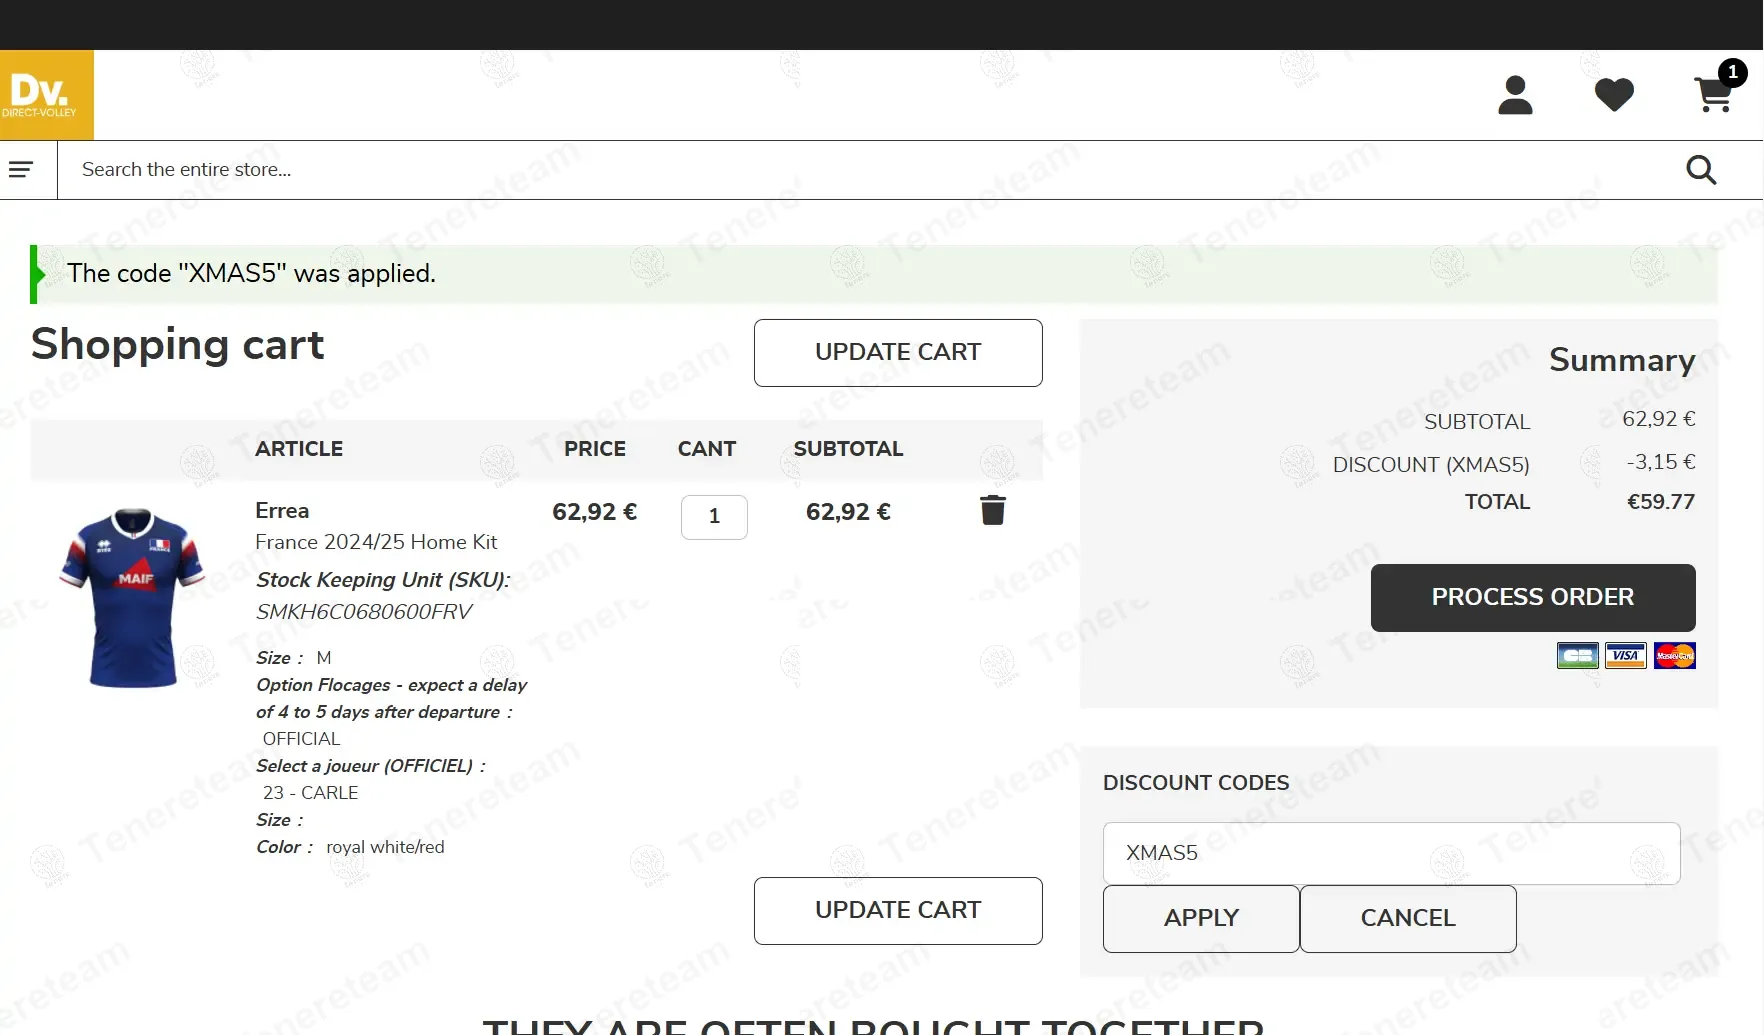Open the user account icon
The height and width of the screenshot is (1035, 1764).
point(1515,95)
